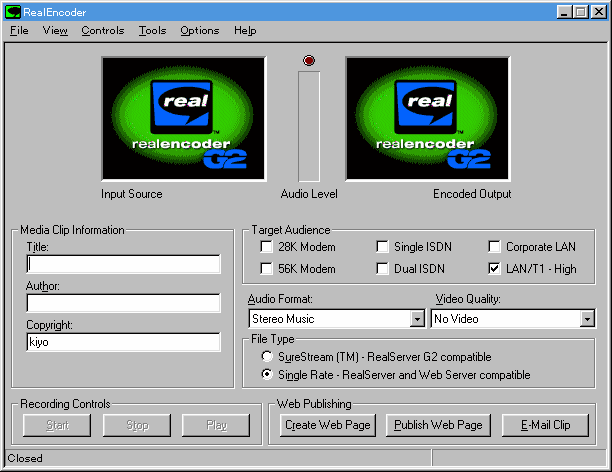The height and width of the screenshot is (472, 612).
Task: Toggle the LAN/T1 - High checkbox
Action: pos(494,269)
